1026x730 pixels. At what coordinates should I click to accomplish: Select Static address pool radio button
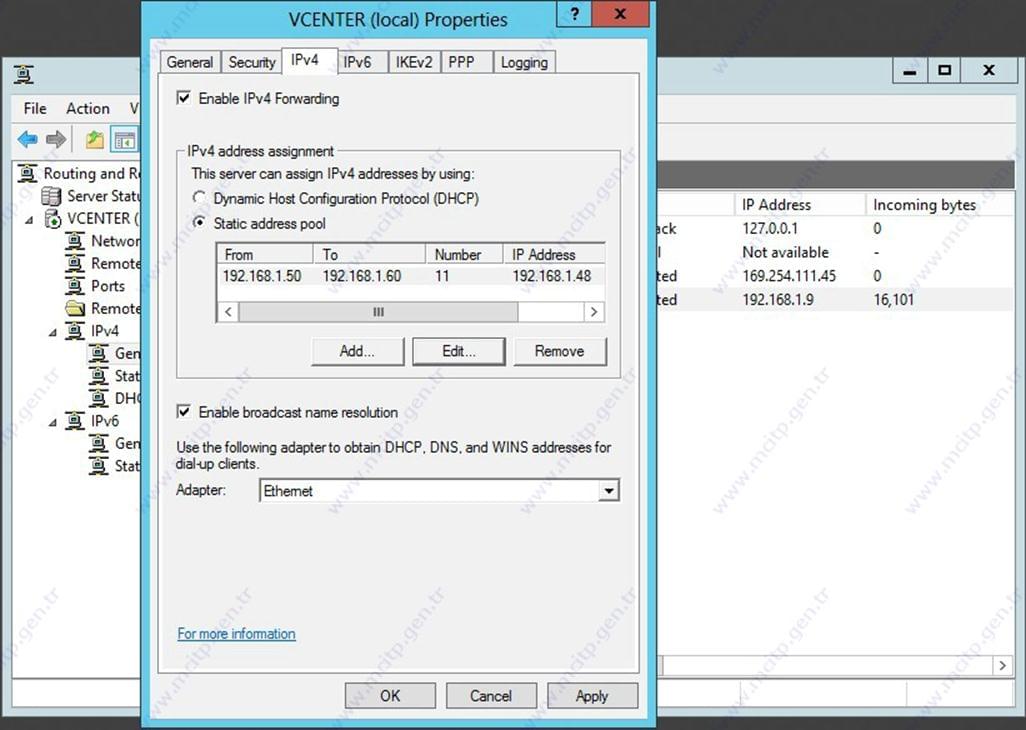(x=199, y=223)
